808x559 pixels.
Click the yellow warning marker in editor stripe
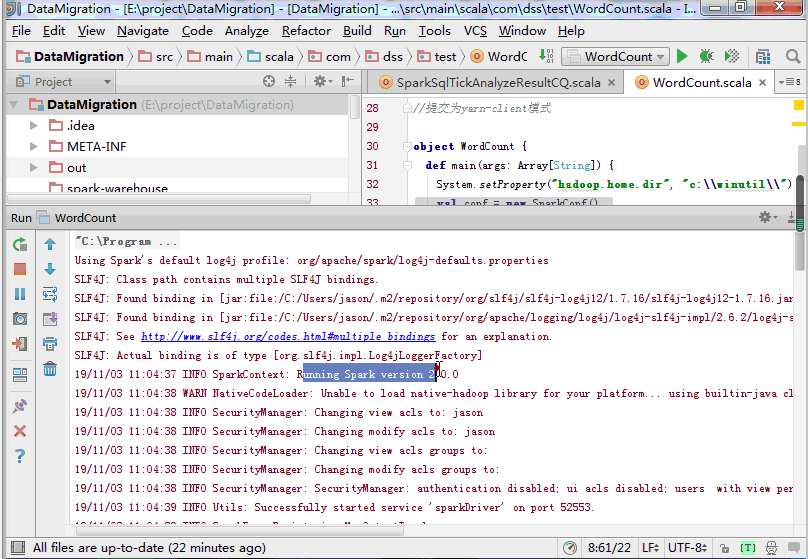point(799,104)
